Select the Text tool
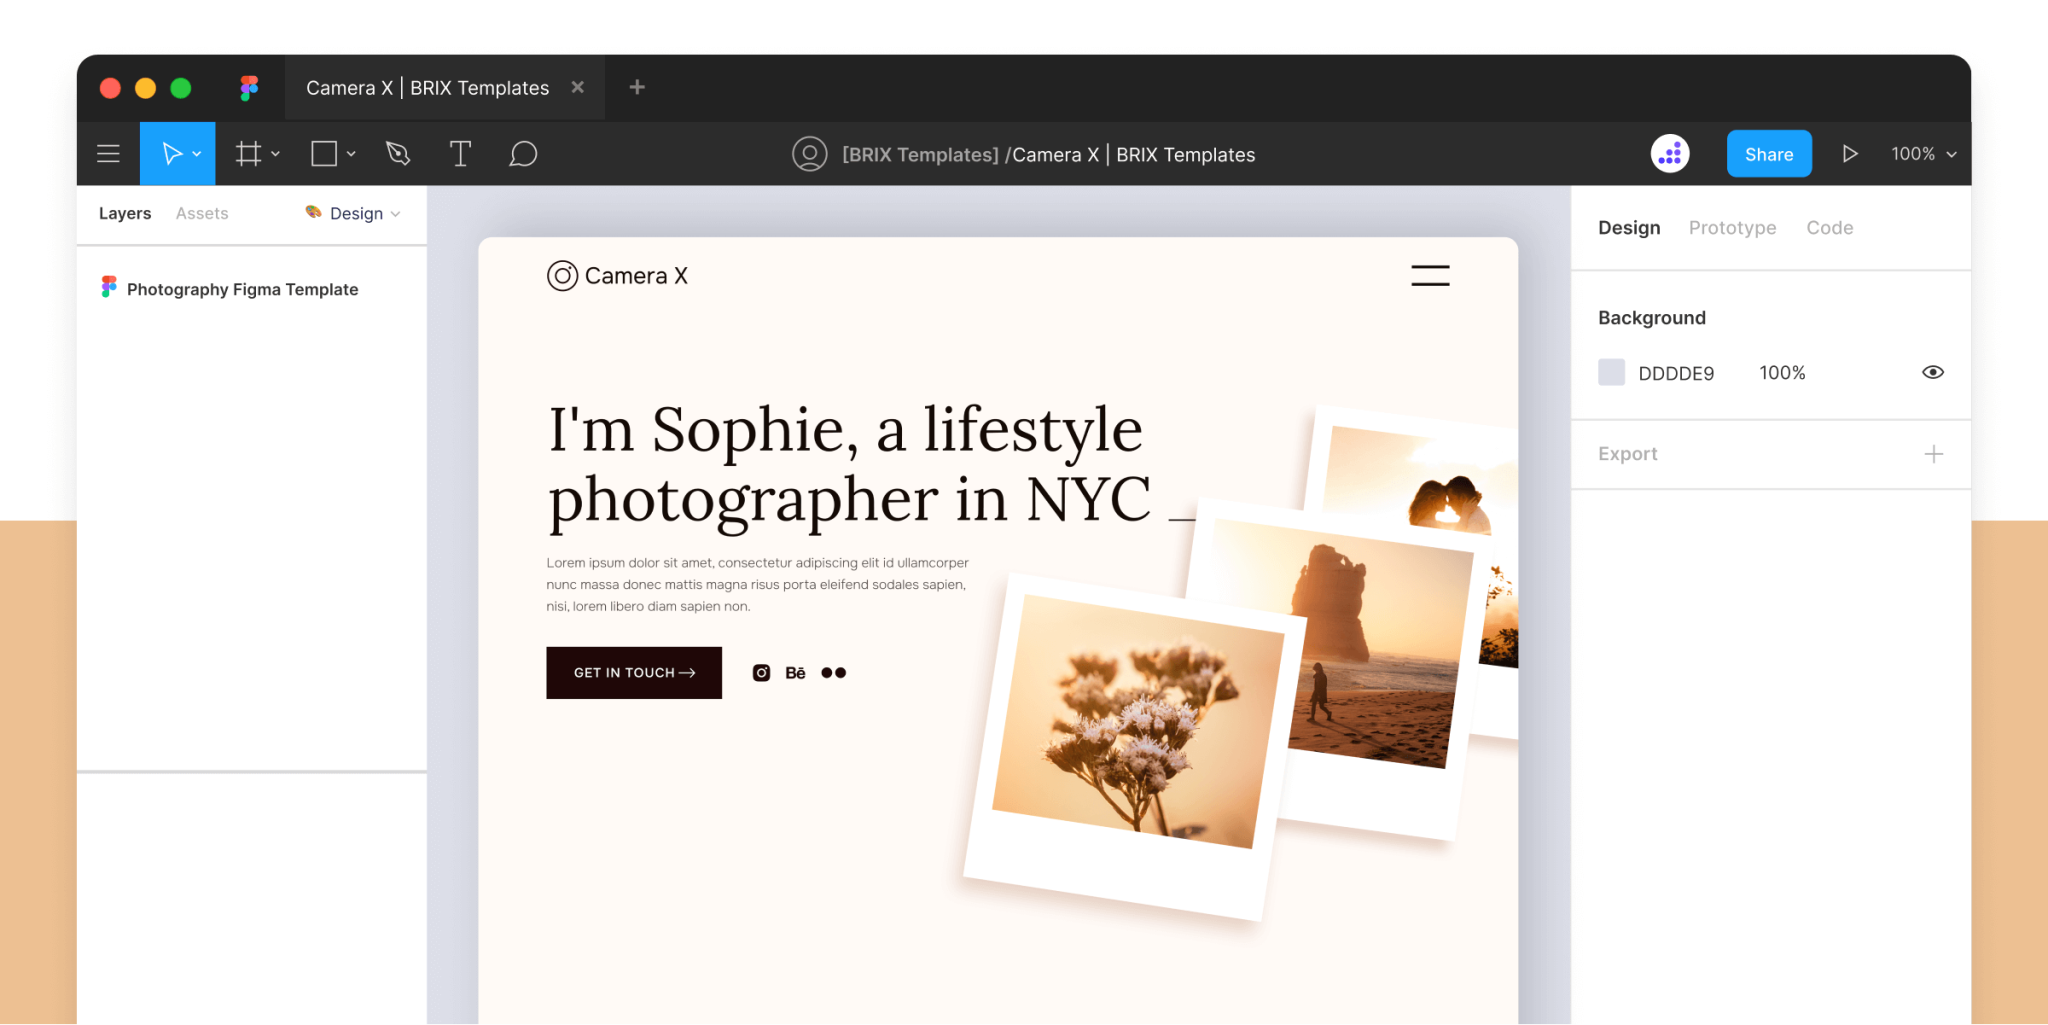The width and height of the screenshot is (2048, 1025). click(460, 153)
